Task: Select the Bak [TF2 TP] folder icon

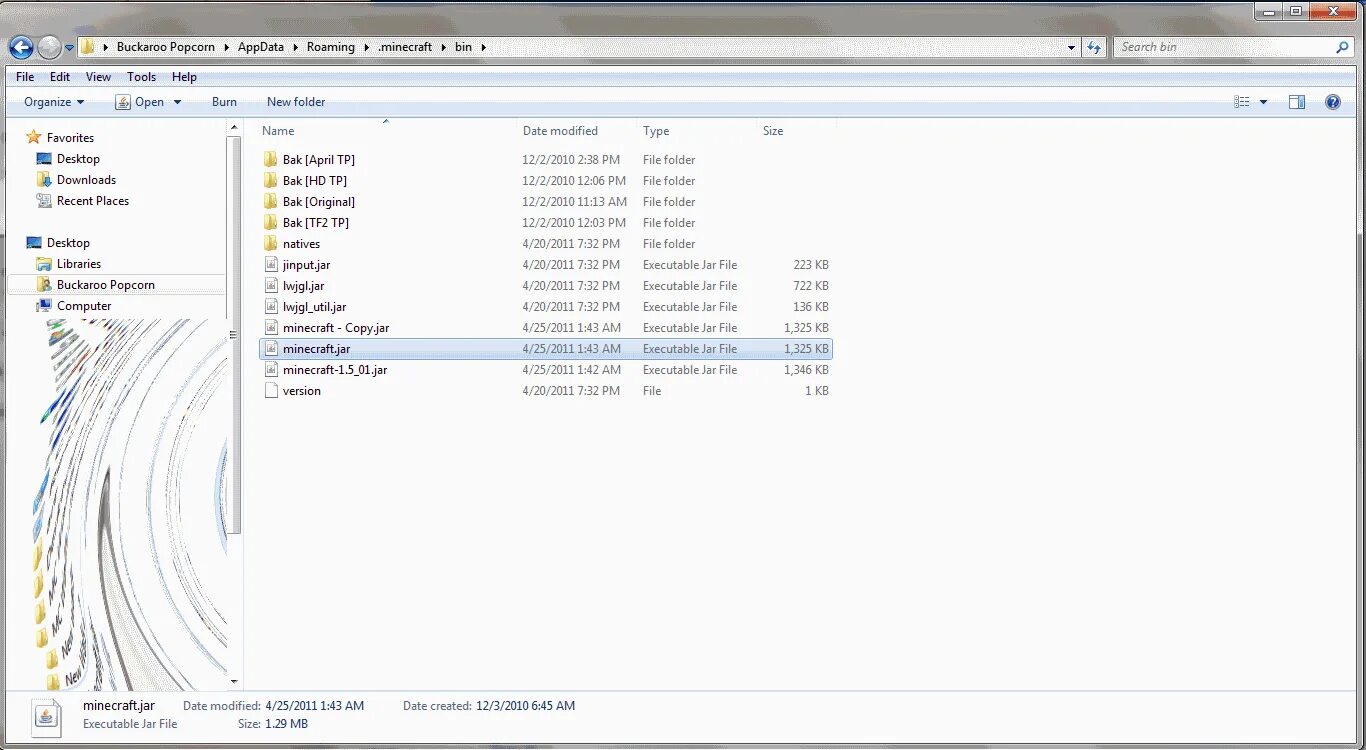Action: pyautogui.click(x=270, y=223)
